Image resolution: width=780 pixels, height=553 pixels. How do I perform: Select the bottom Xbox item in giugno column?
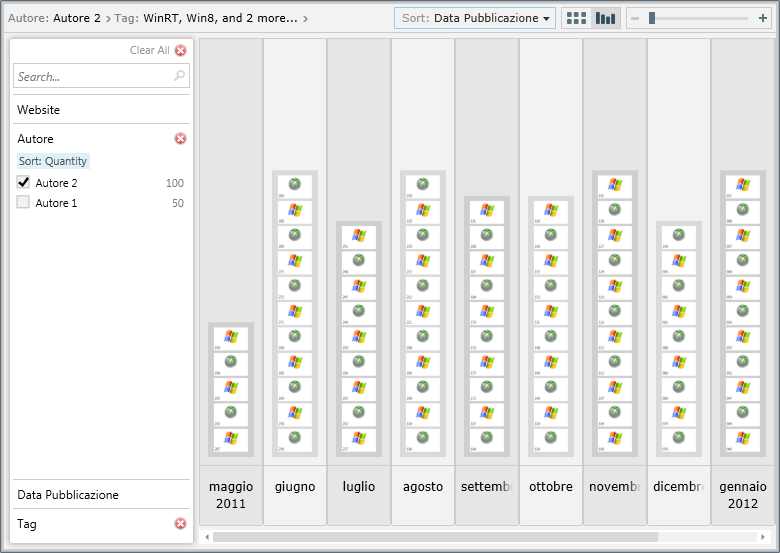(x=295, y=440)
